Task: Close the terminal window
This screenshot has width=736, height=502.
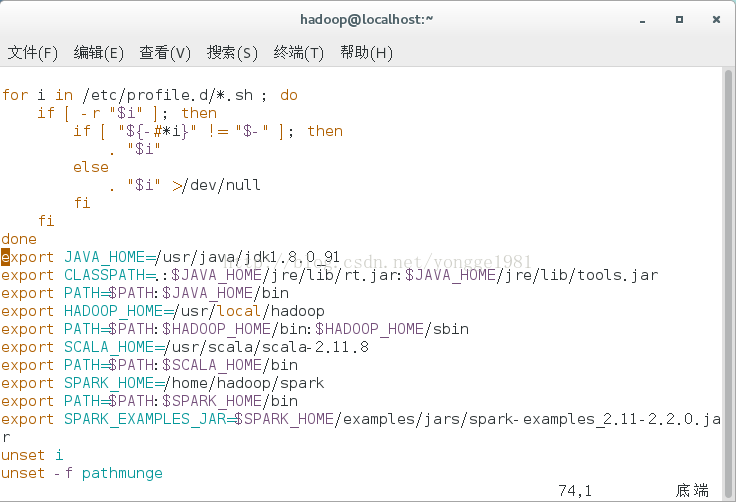Action: [716, 20]
